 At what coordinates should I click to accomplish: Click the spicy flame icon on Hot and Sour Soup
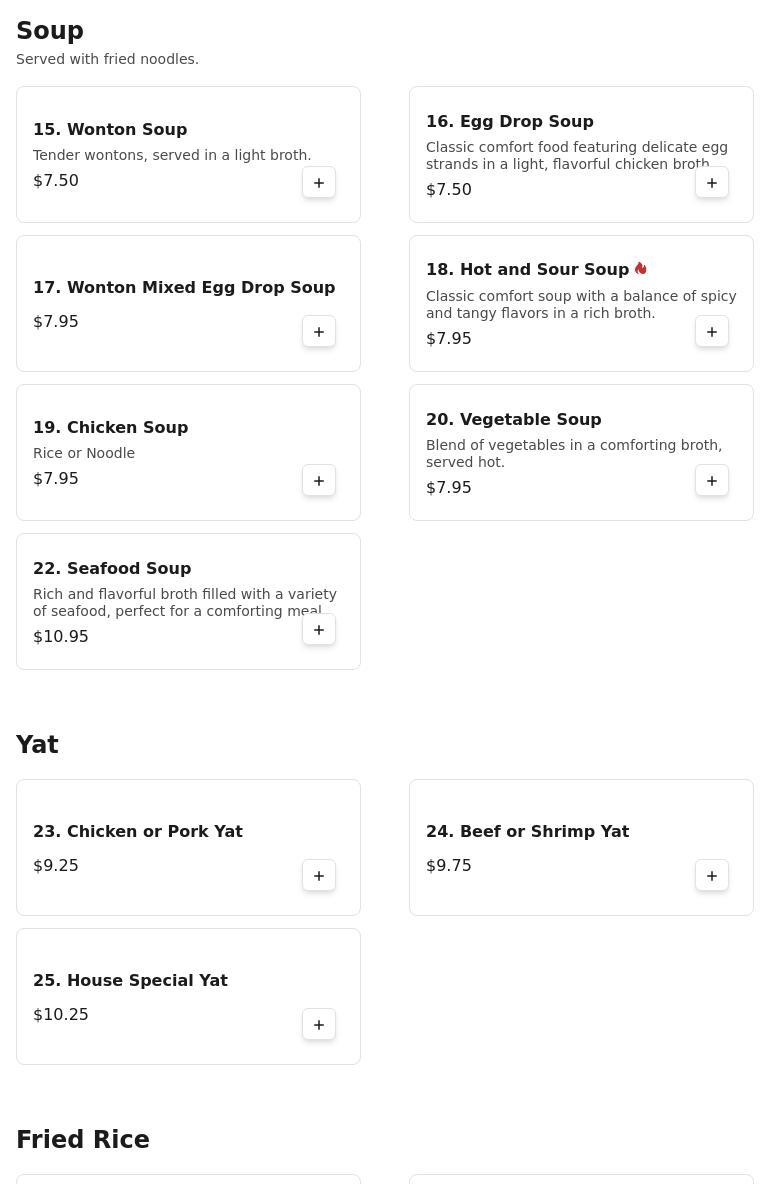click(640, 269)
